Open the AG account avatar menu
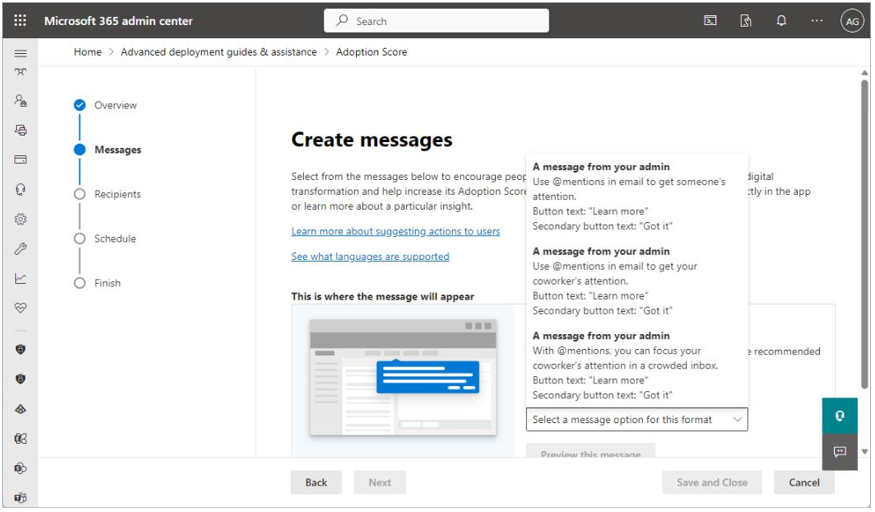Screen dimensions: 875x512 pos(852,21)
